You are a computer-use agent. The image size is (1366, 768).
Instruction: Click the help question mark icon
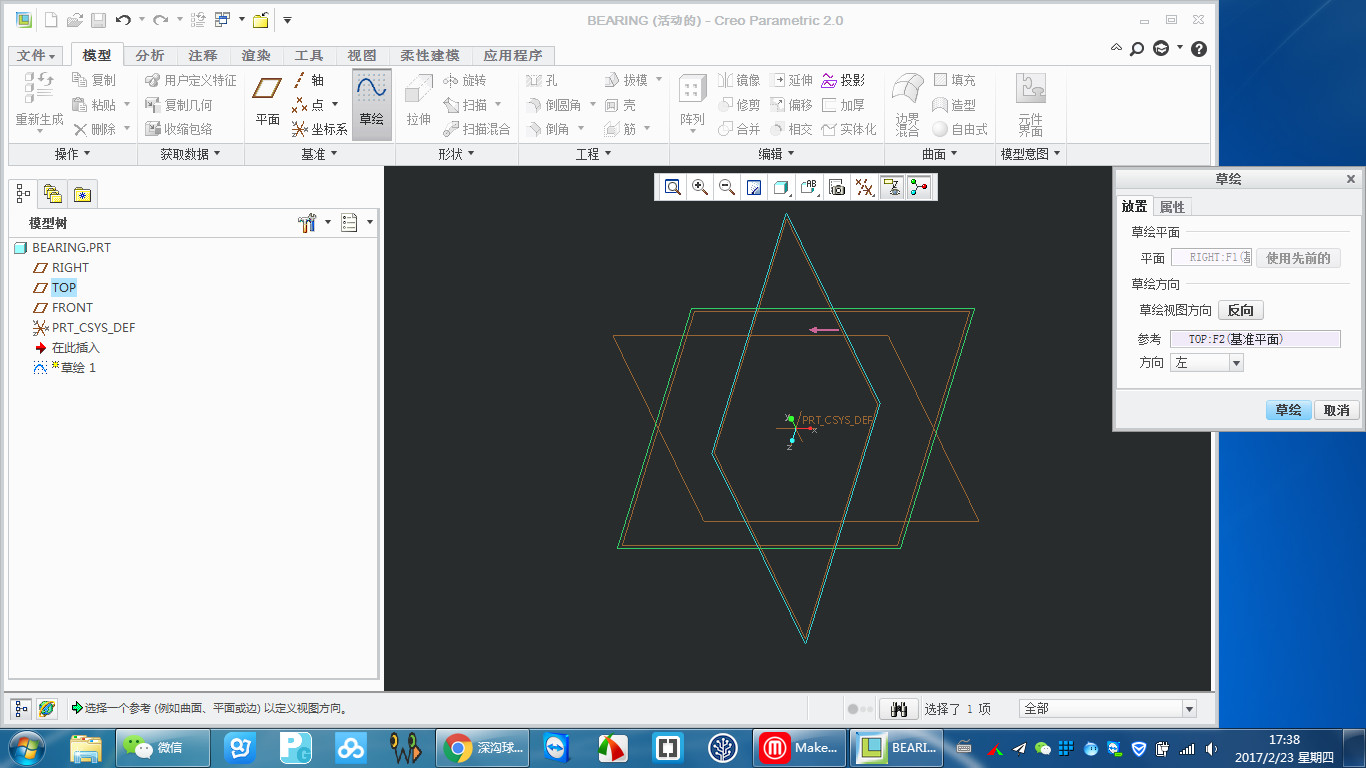coord(1199,48)
